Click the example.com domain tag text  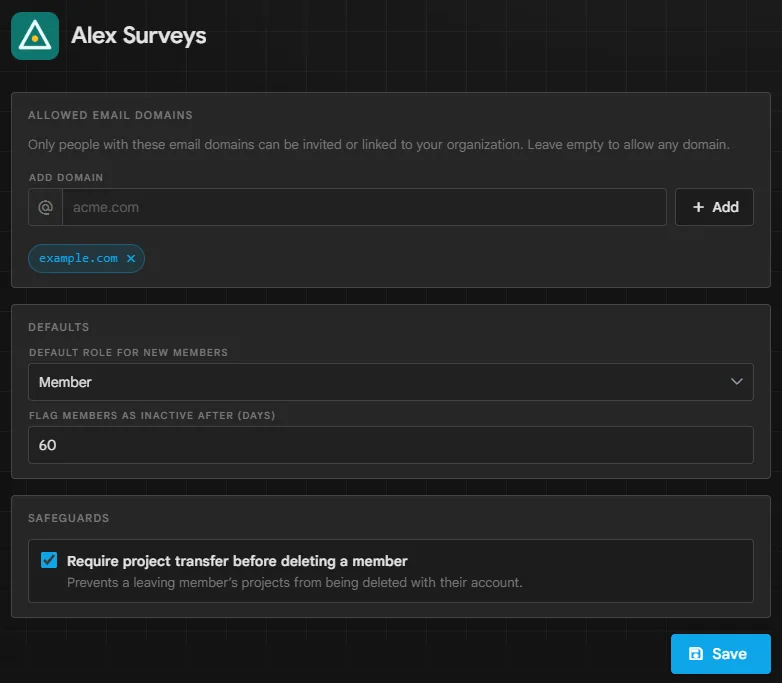coord(78,258)
